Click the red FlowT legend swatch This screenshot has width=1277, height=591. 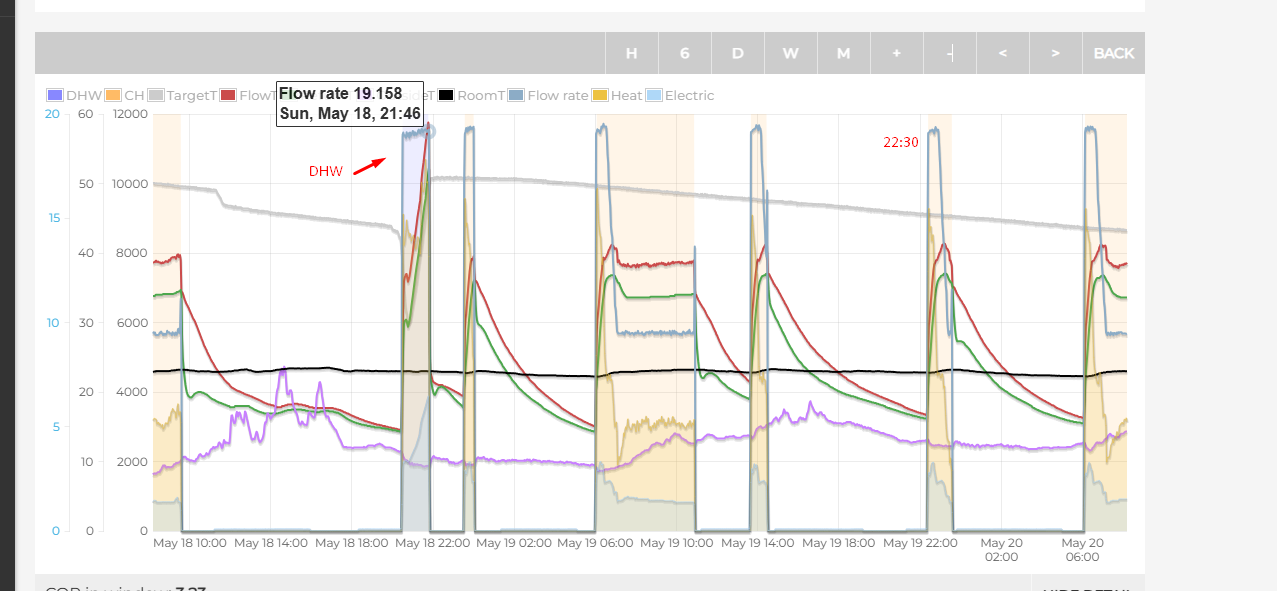228,96
